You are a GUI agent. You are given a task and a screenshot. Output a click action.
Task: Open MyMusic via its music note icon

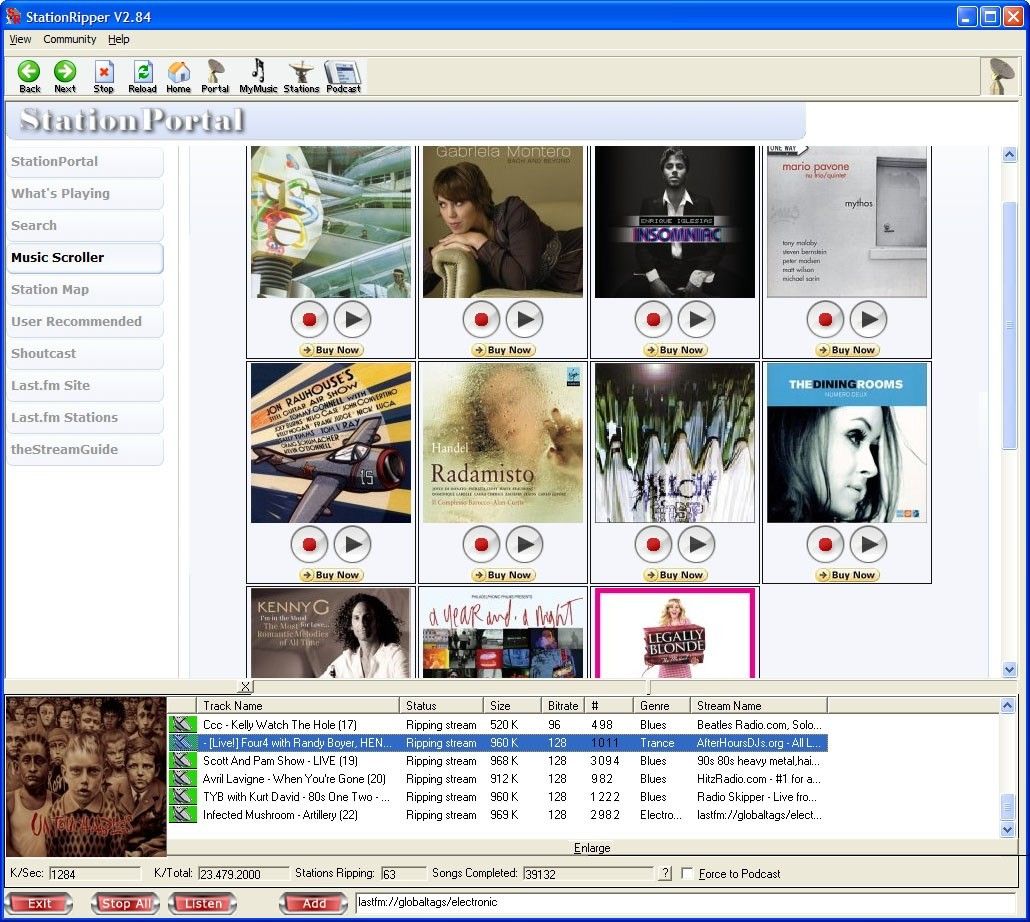coord(256,70)
